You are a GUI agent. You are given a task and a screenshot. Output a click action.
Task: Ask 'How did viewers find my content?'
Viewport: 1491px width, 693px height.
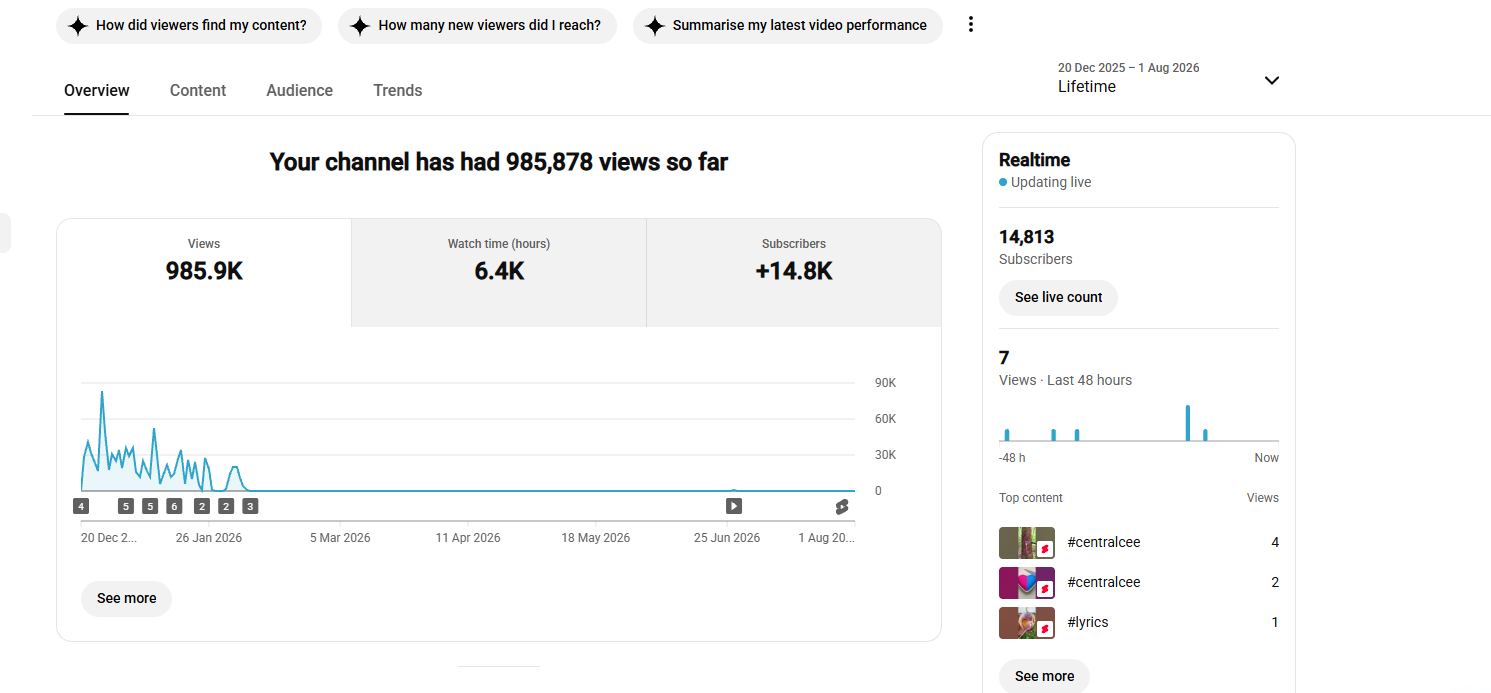tap(189, 26)
